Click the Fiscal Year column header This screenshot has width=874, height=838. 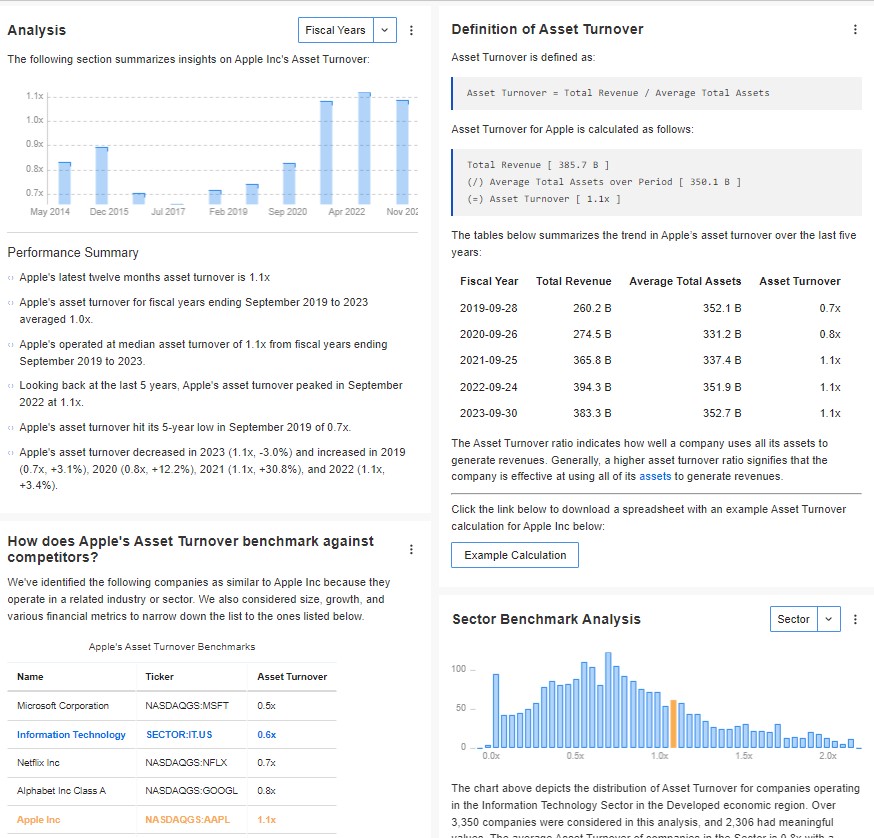(489, 281)
